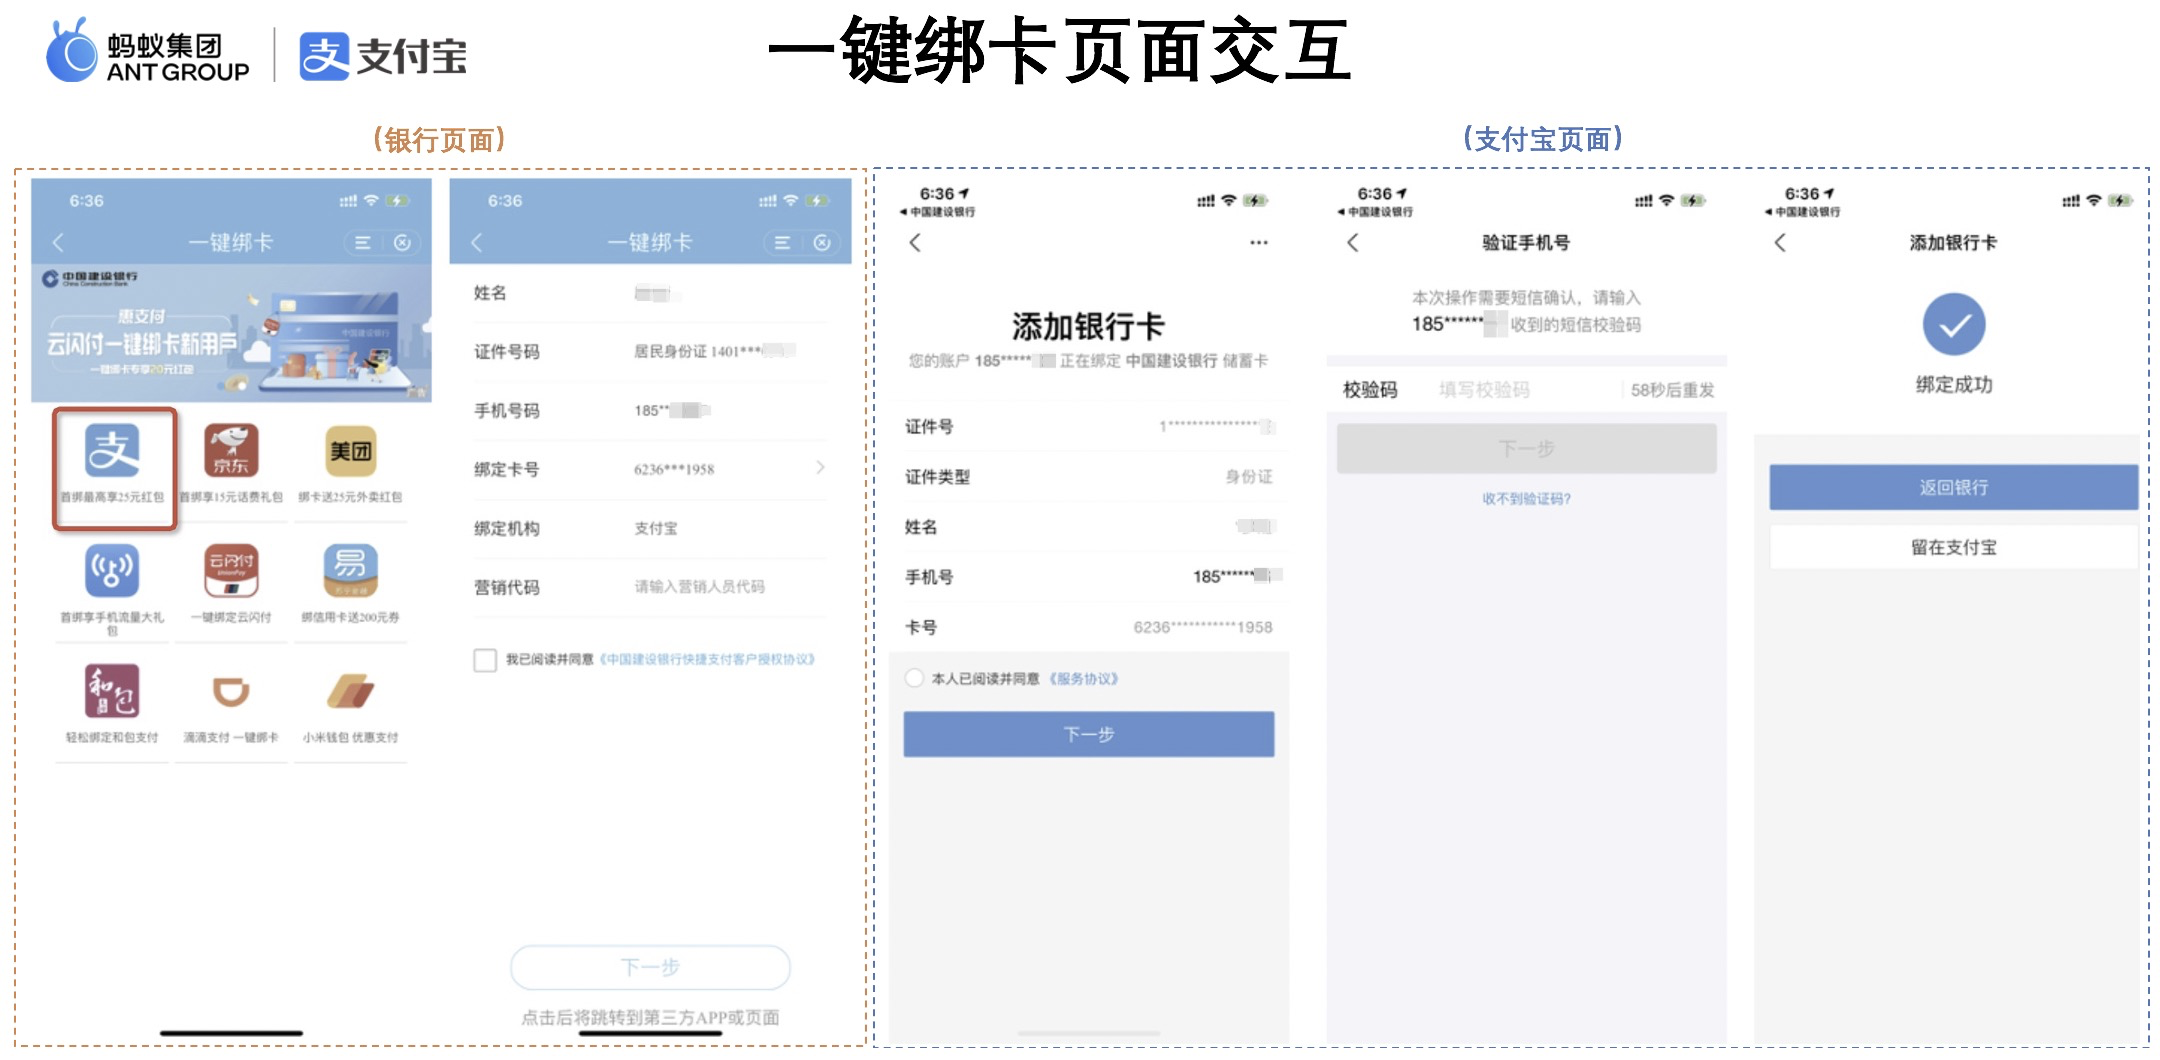Go back from the 验证手机号 page
Screen dimensions: 2160x1060
(1353, 243)
